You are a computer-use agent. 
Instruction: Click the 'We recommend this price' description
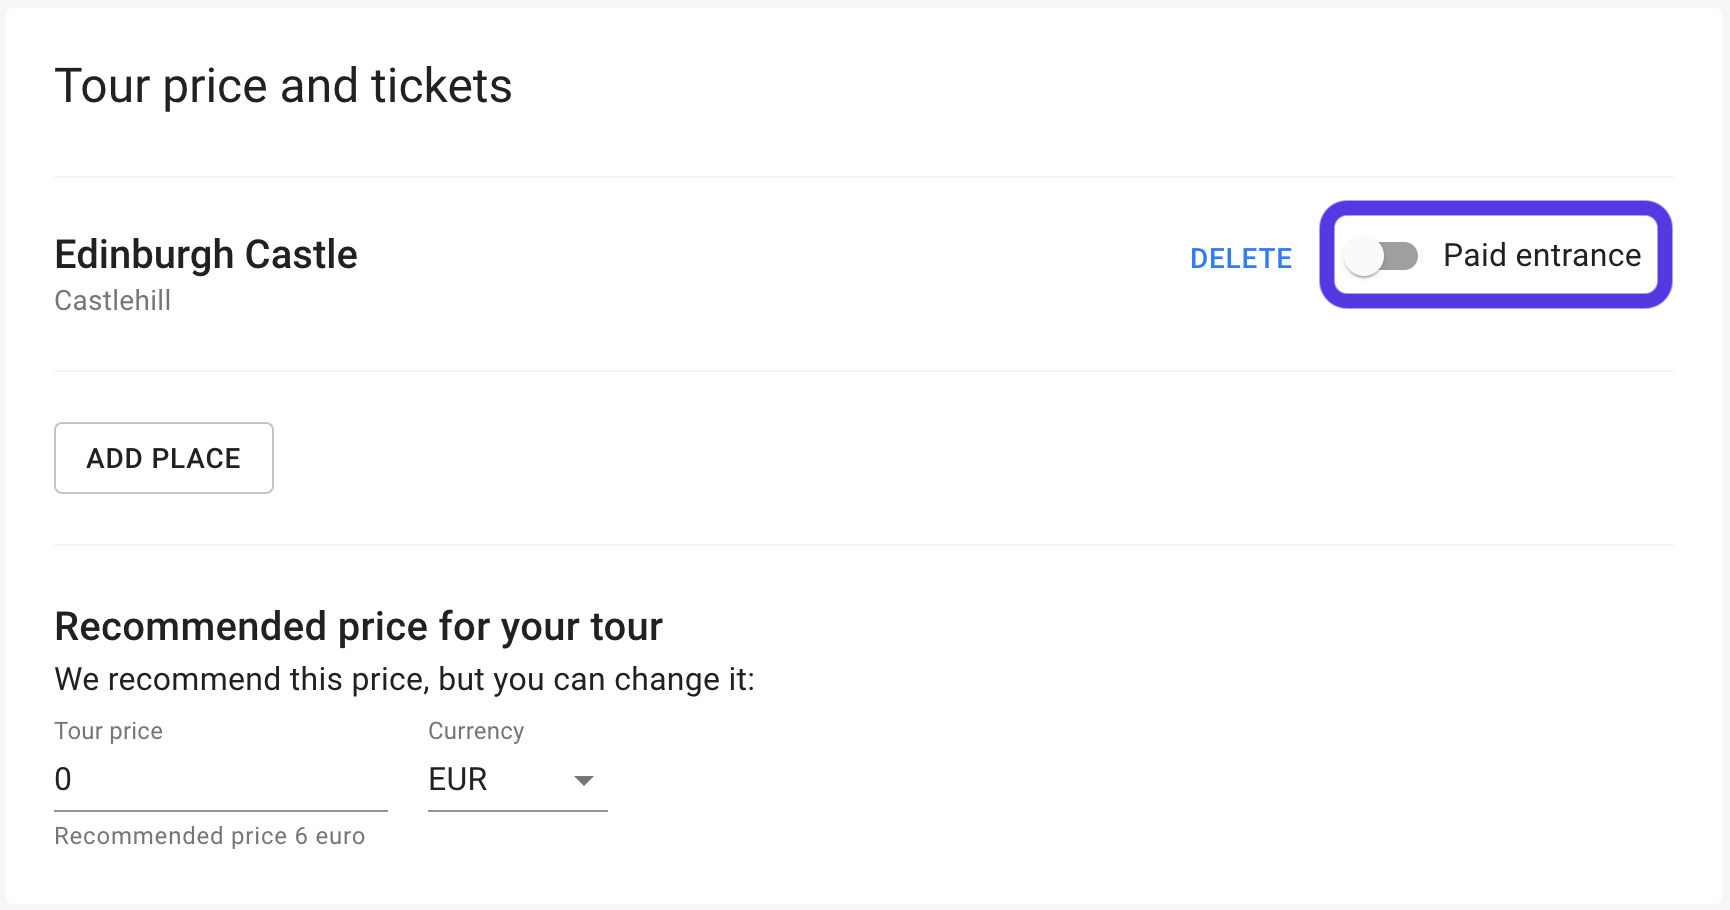[x=404, y=680]
